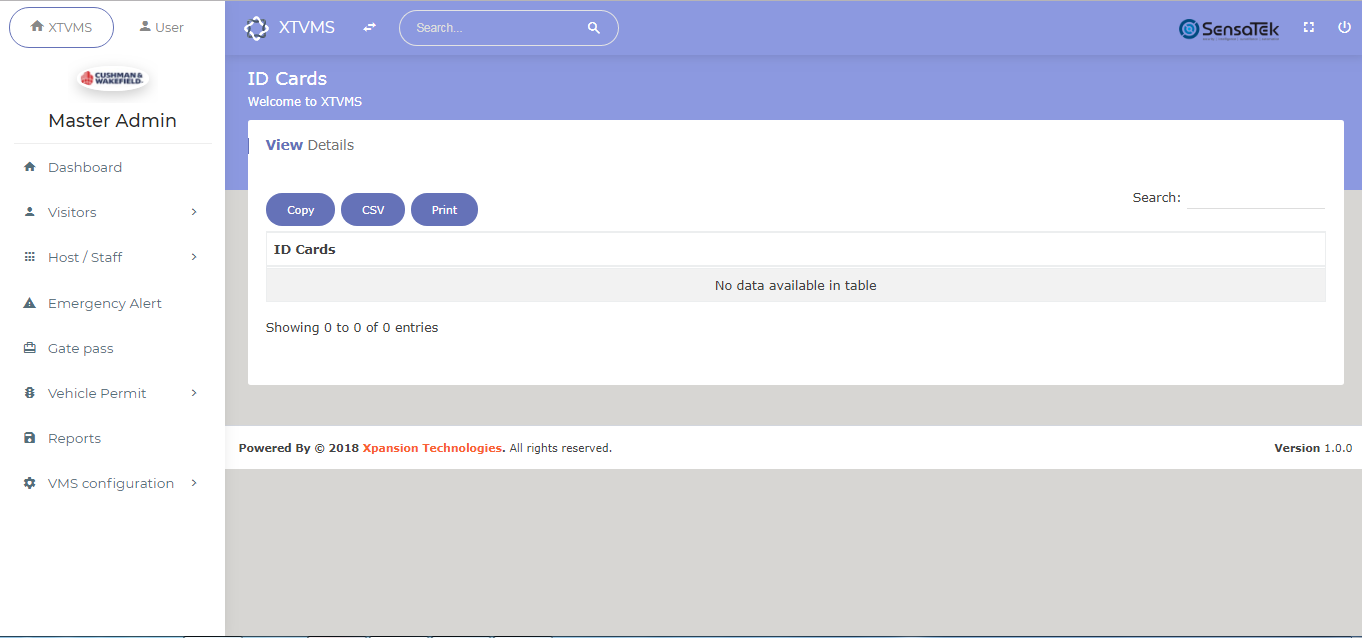Click the Emergency Alert warning icon
The width and height of the screenshot is (1362, 638).
[29, 303]
